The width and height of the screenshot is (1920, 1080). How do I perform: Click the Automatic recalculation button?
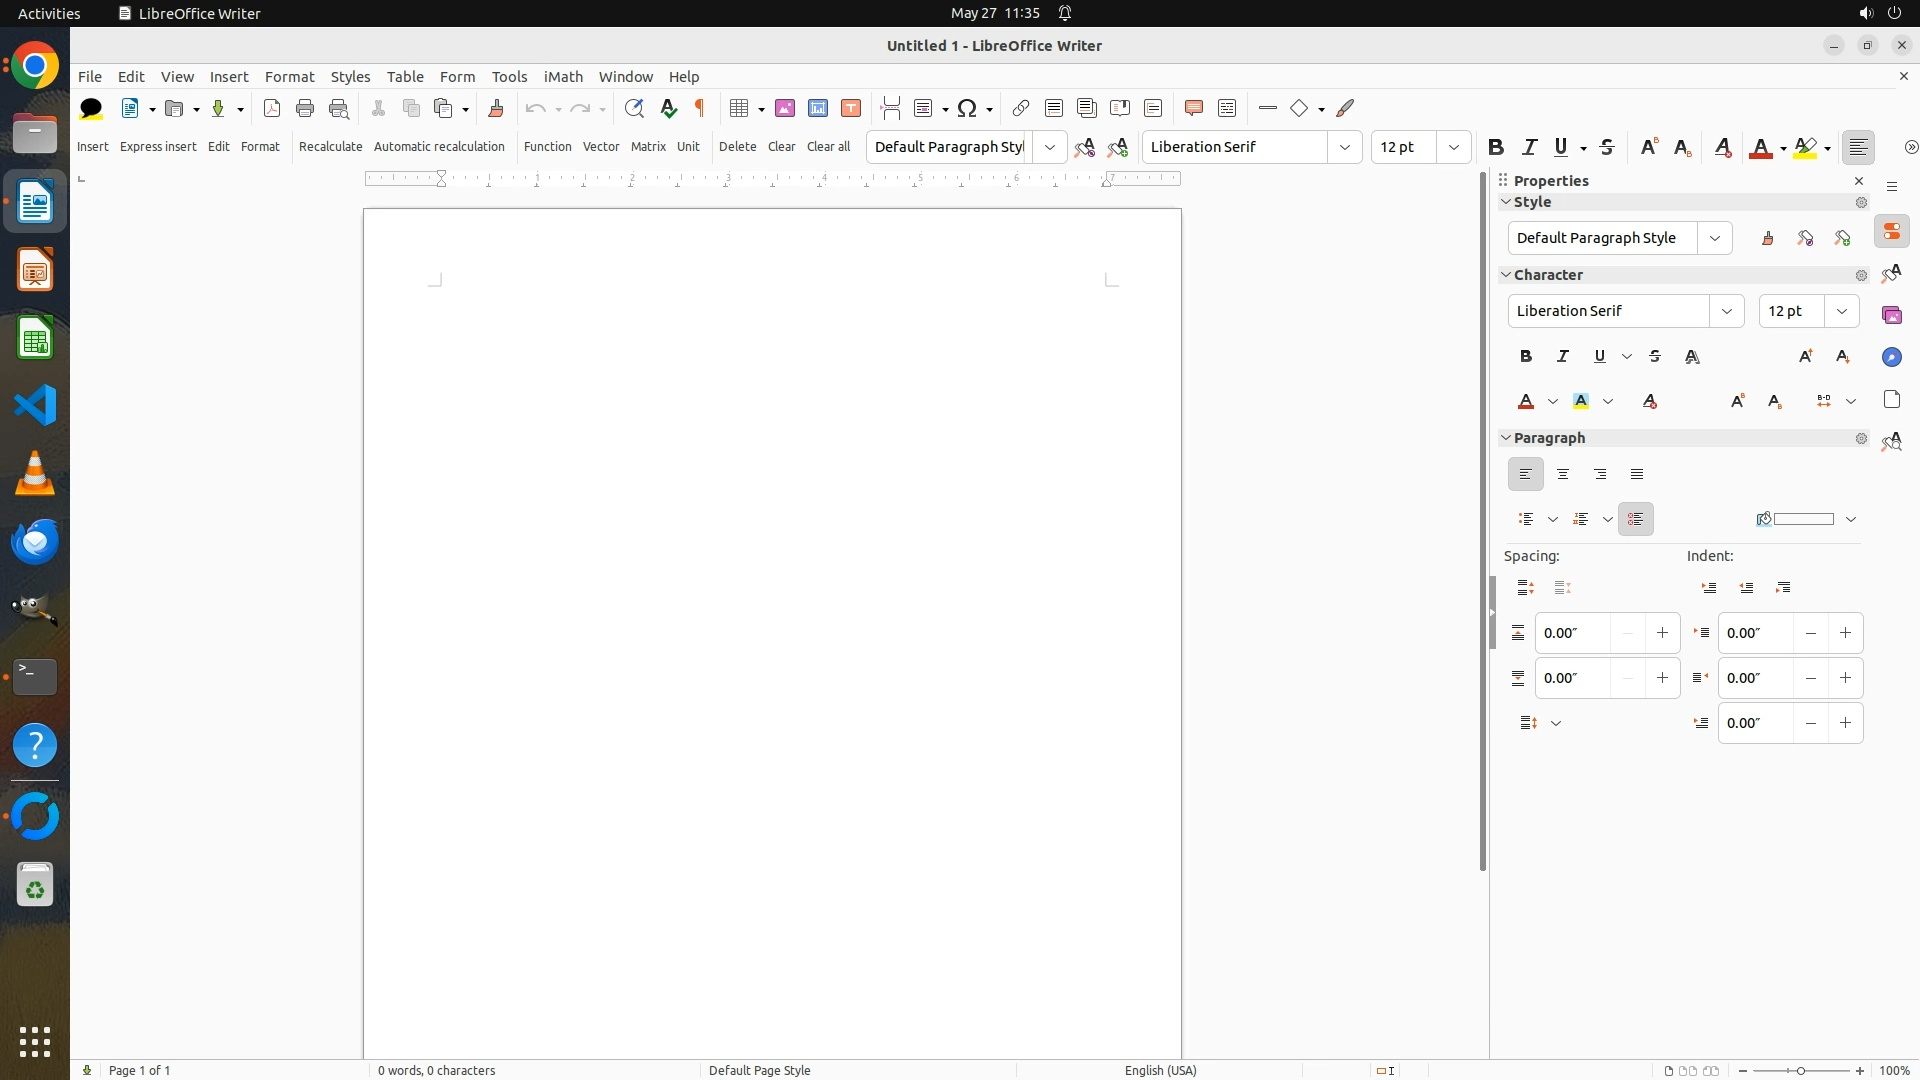tap(439, 146)
